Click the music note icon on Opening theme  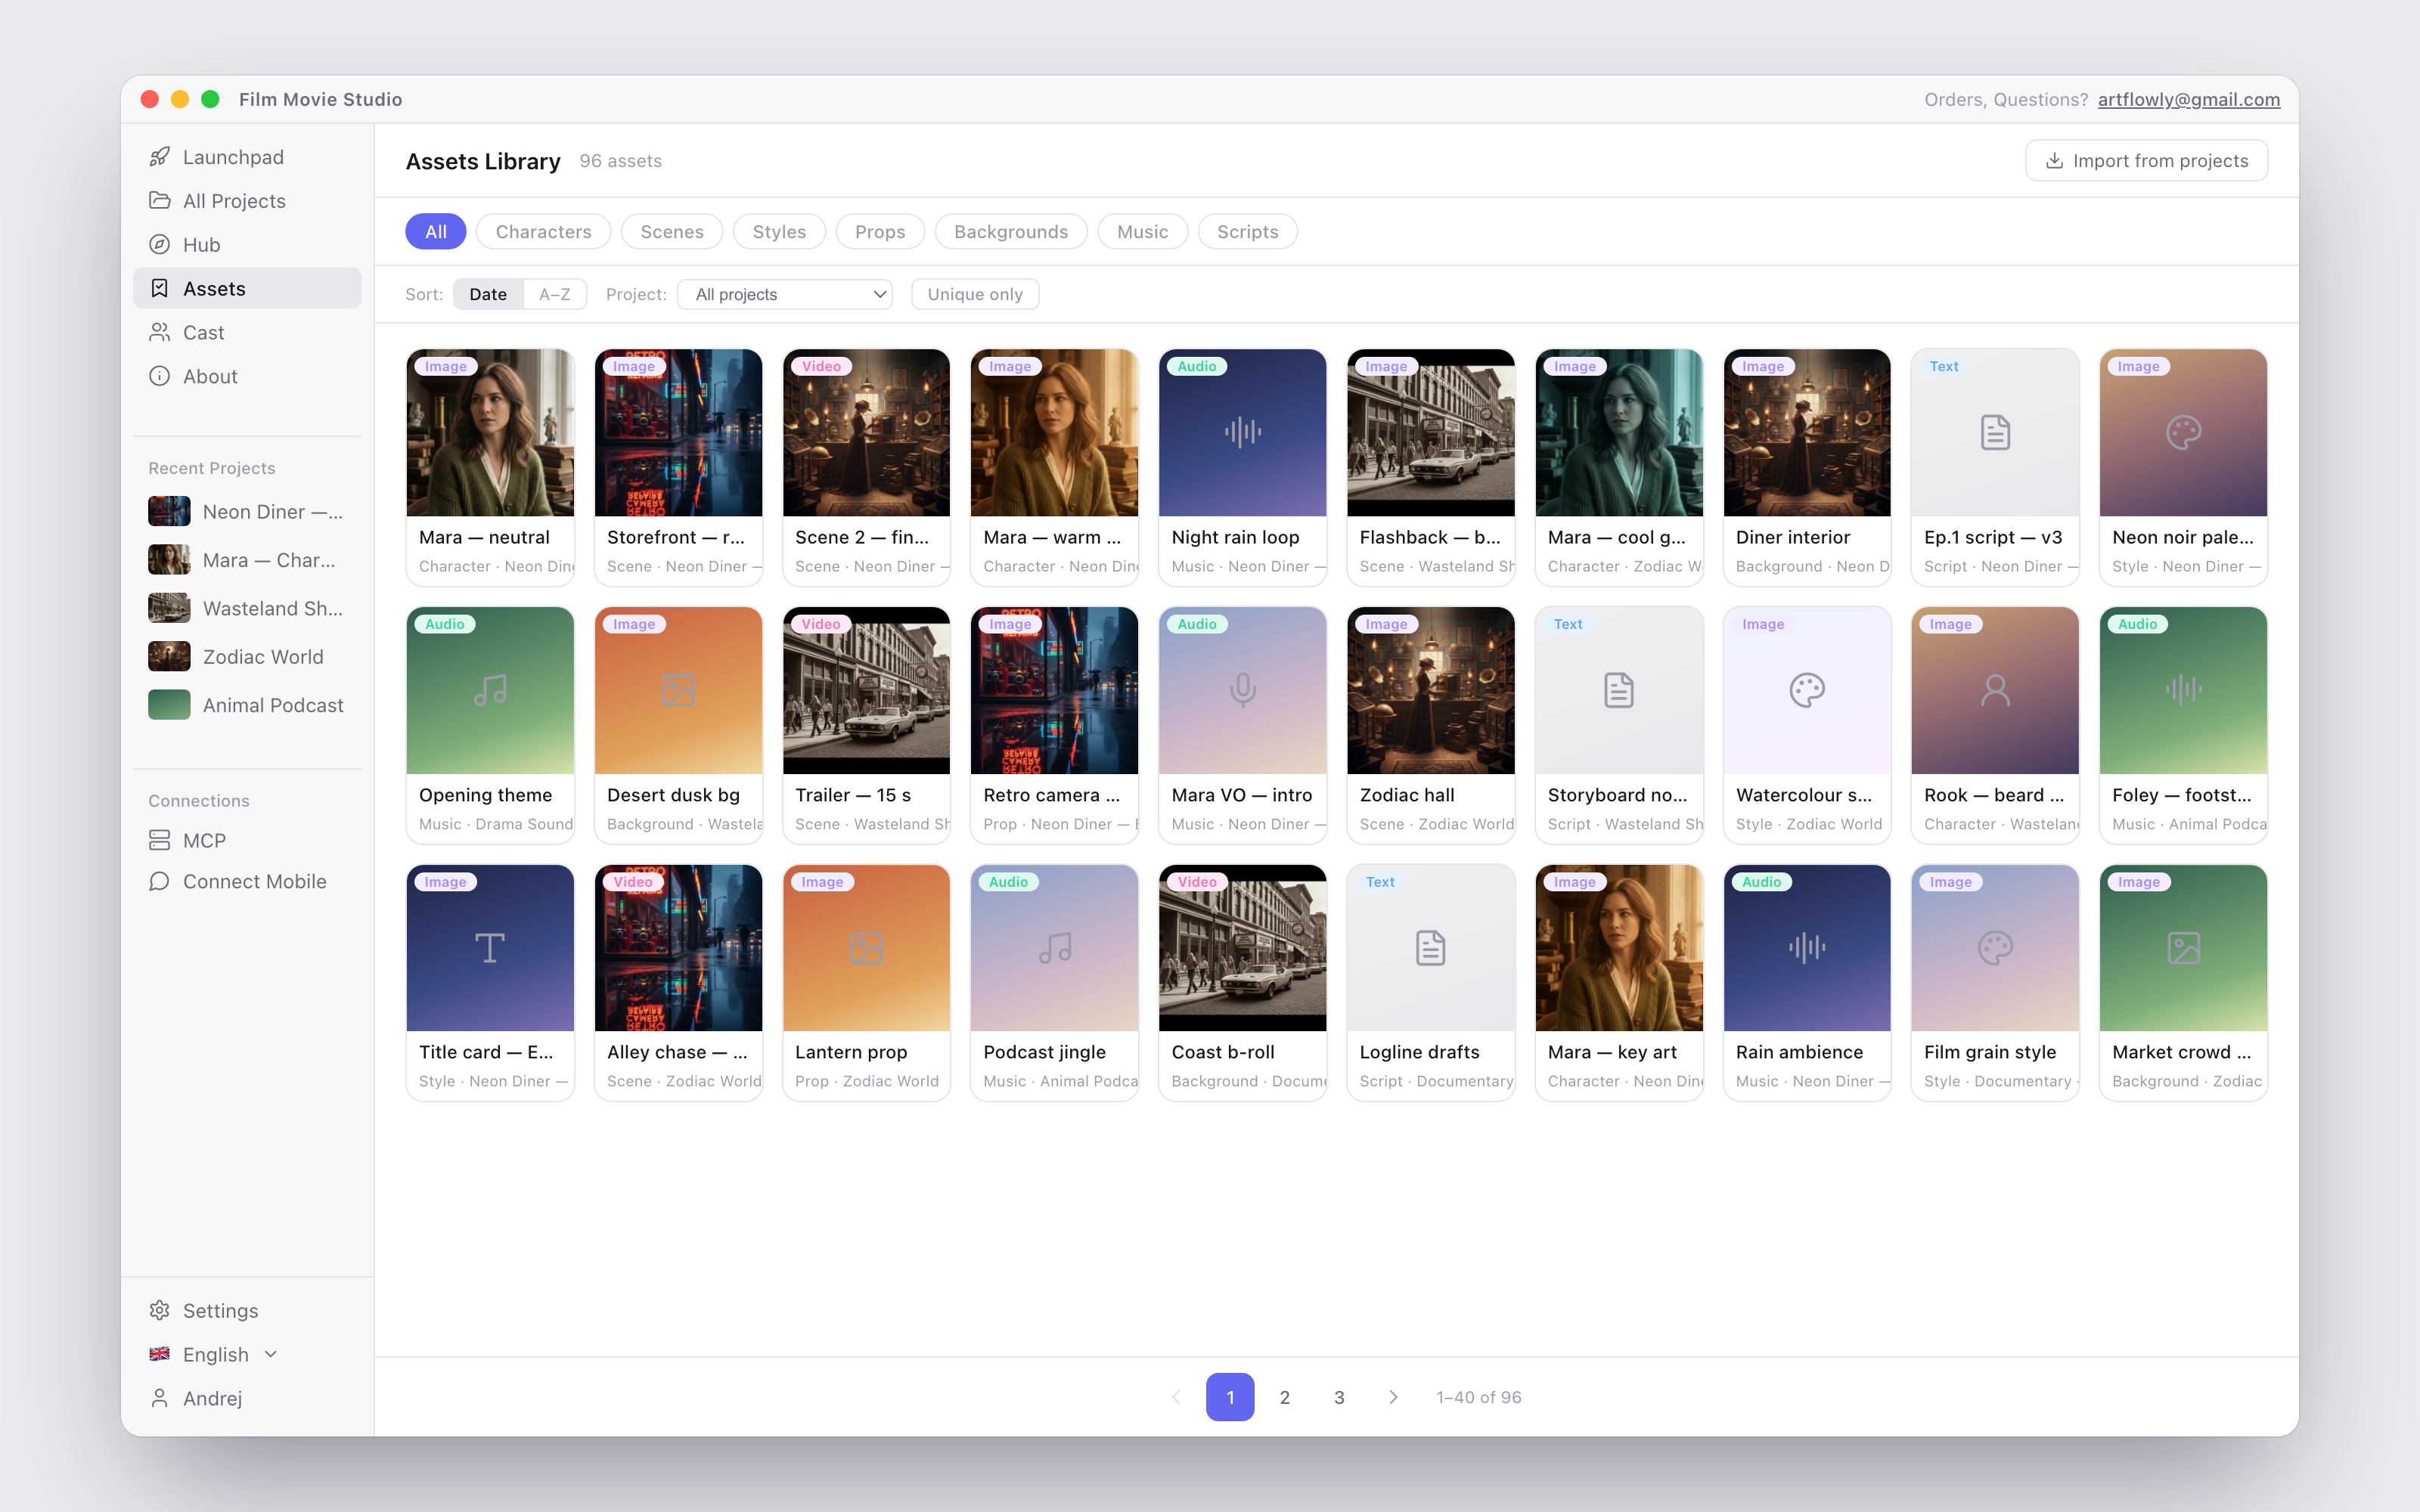click(x=490, y=690)
